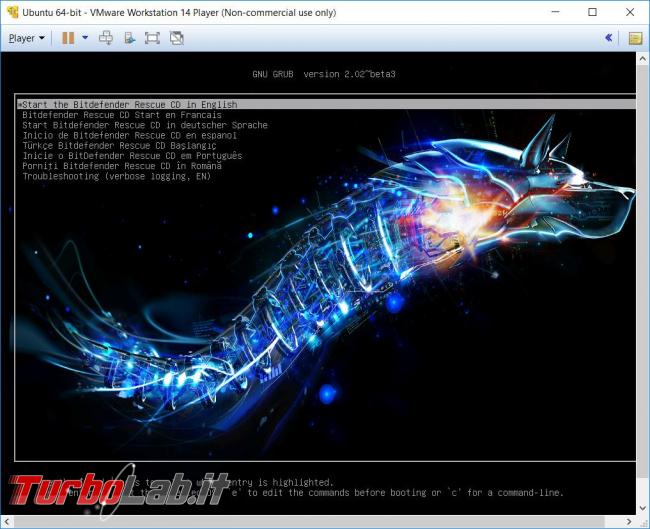
Task: Choose Inicio de Bitdefender Rescue CD en espanol
Action: pyautogui.click(x=129, y=136)
